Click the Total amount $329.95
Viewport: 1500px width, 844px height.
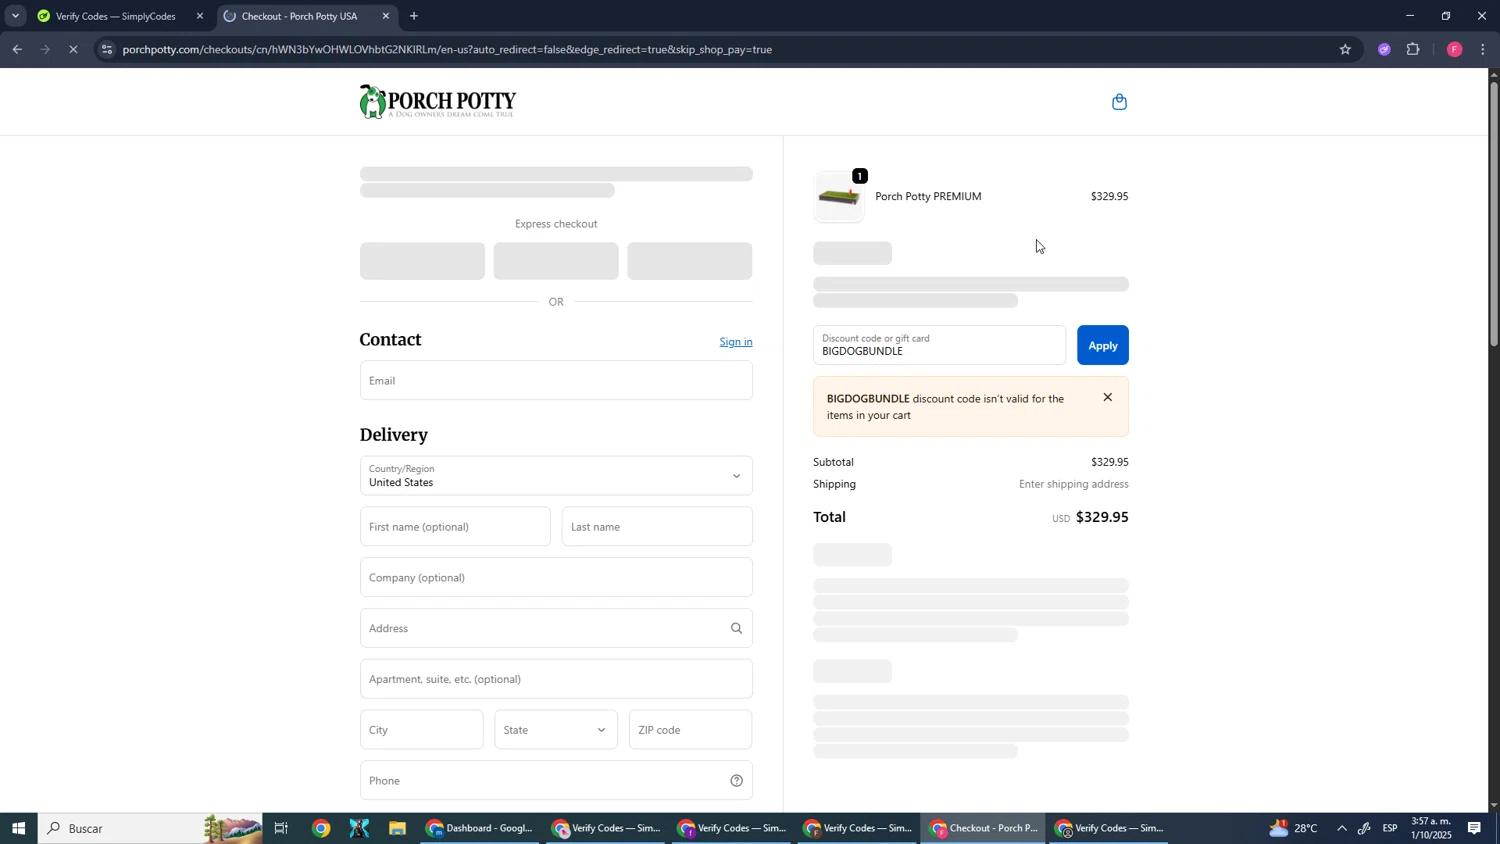1101,518
